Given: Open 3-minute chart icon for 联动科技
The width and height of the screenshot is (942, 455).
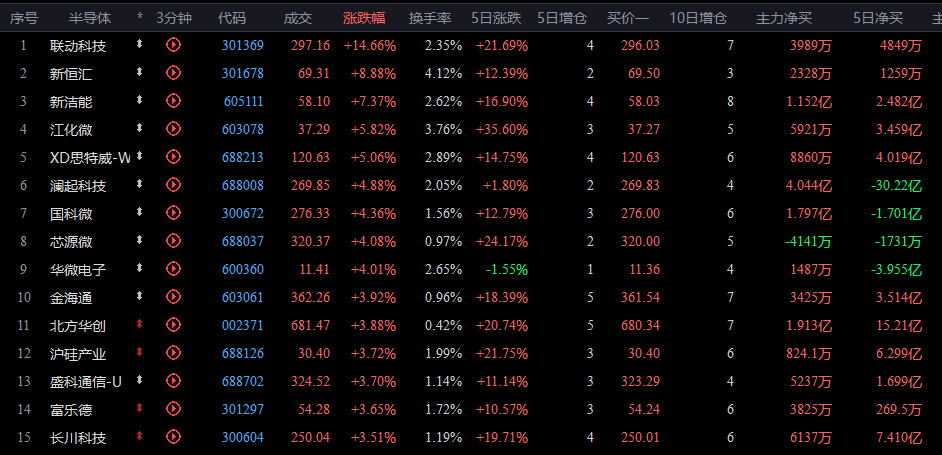Looking at the screenshot, I should pos(174,44).
